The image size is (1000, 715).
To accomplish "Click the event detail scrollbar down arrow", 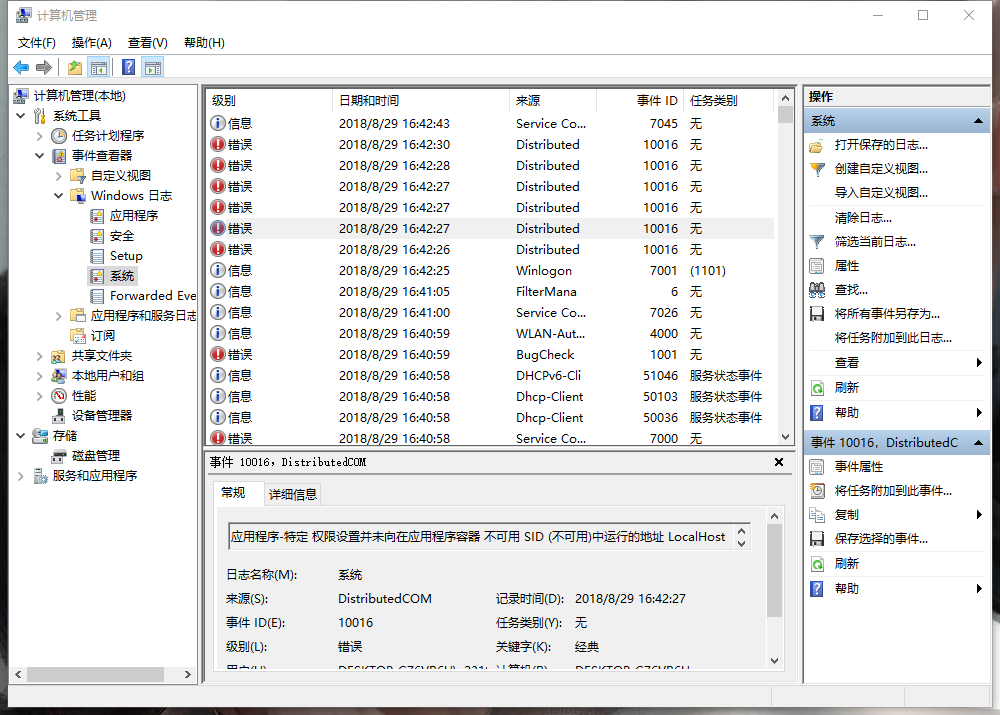I will pyautogui.click(x=774, y=661).
